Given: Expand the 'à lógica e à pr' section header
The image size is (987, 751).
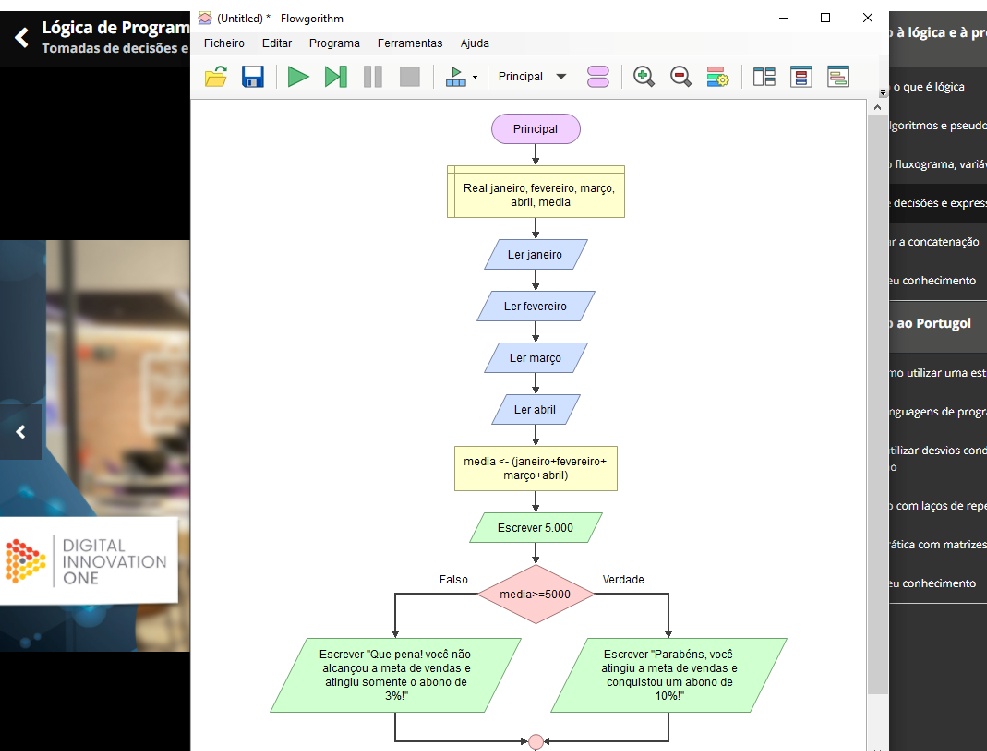Looking at the screenshot, I should coord(938,33).
